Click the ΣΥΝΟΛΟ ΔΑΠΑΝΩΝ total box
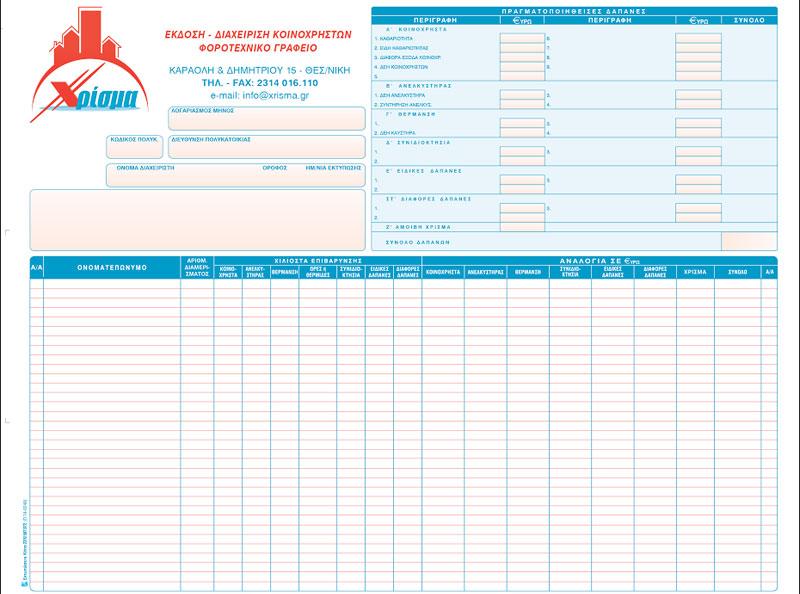Image resolution: width=800 pixels, height=594 pixels. [749, 242]
